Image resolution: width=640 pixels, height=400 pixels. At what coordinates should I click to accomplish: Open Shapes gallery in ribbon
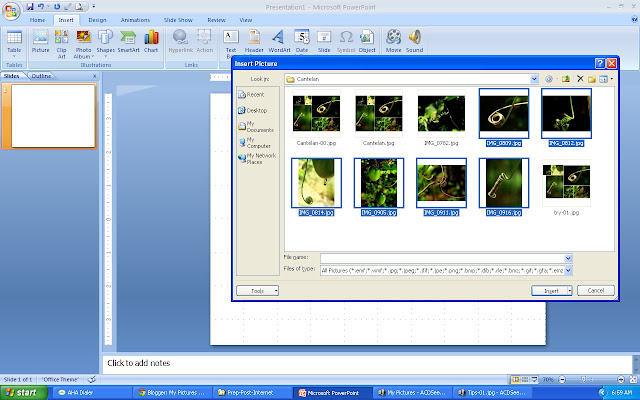click(105, 42)
